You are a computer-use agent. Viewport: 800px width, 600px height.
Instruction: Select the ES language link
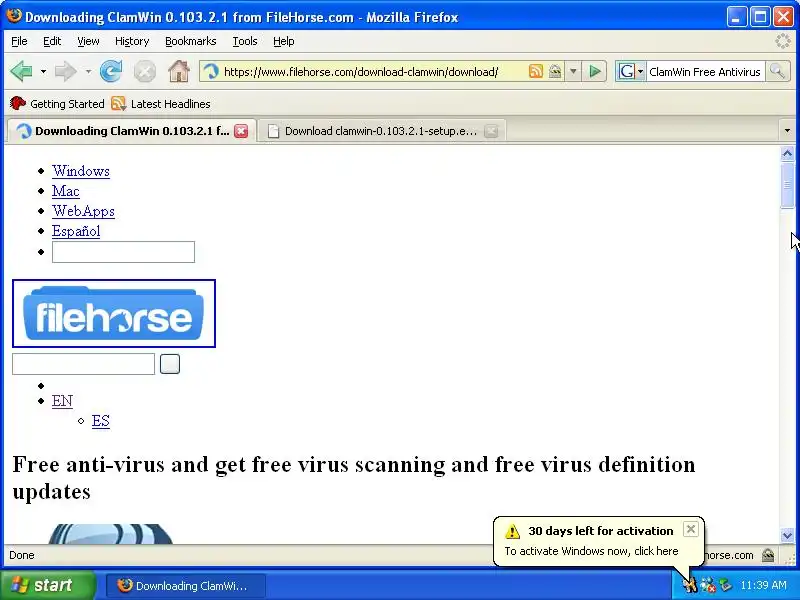pos(101,421)
